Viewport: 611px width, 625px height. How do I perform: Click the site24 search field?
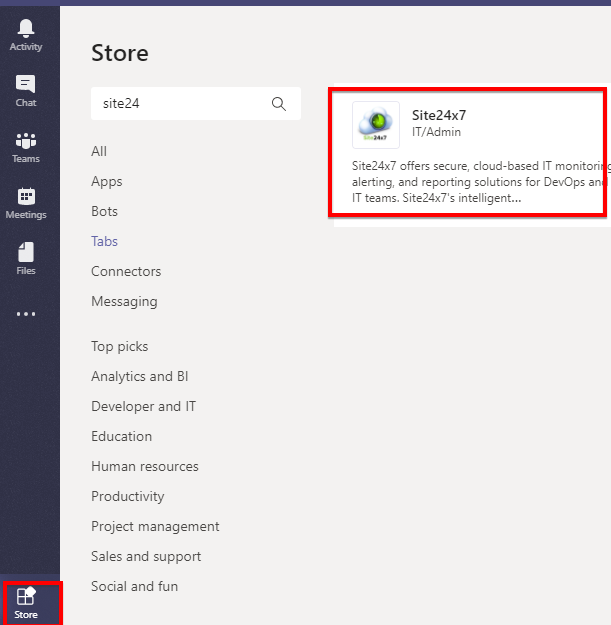pos(196,104)
